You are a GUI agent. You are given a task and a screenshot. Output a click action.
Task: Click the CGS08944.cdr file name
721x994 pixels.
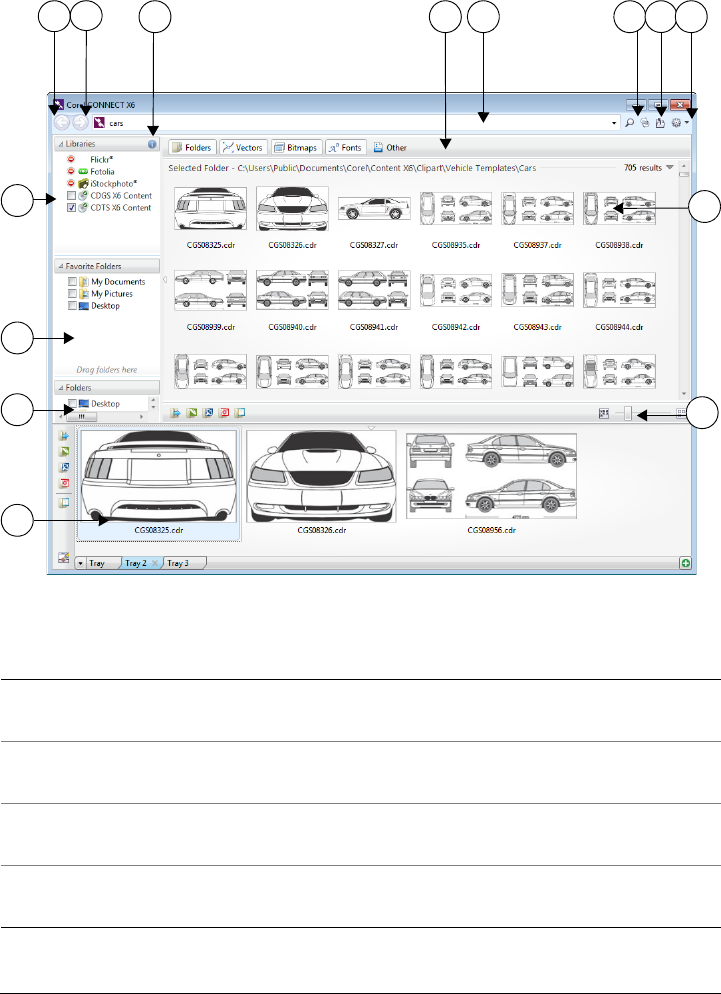tap(620, 327)
